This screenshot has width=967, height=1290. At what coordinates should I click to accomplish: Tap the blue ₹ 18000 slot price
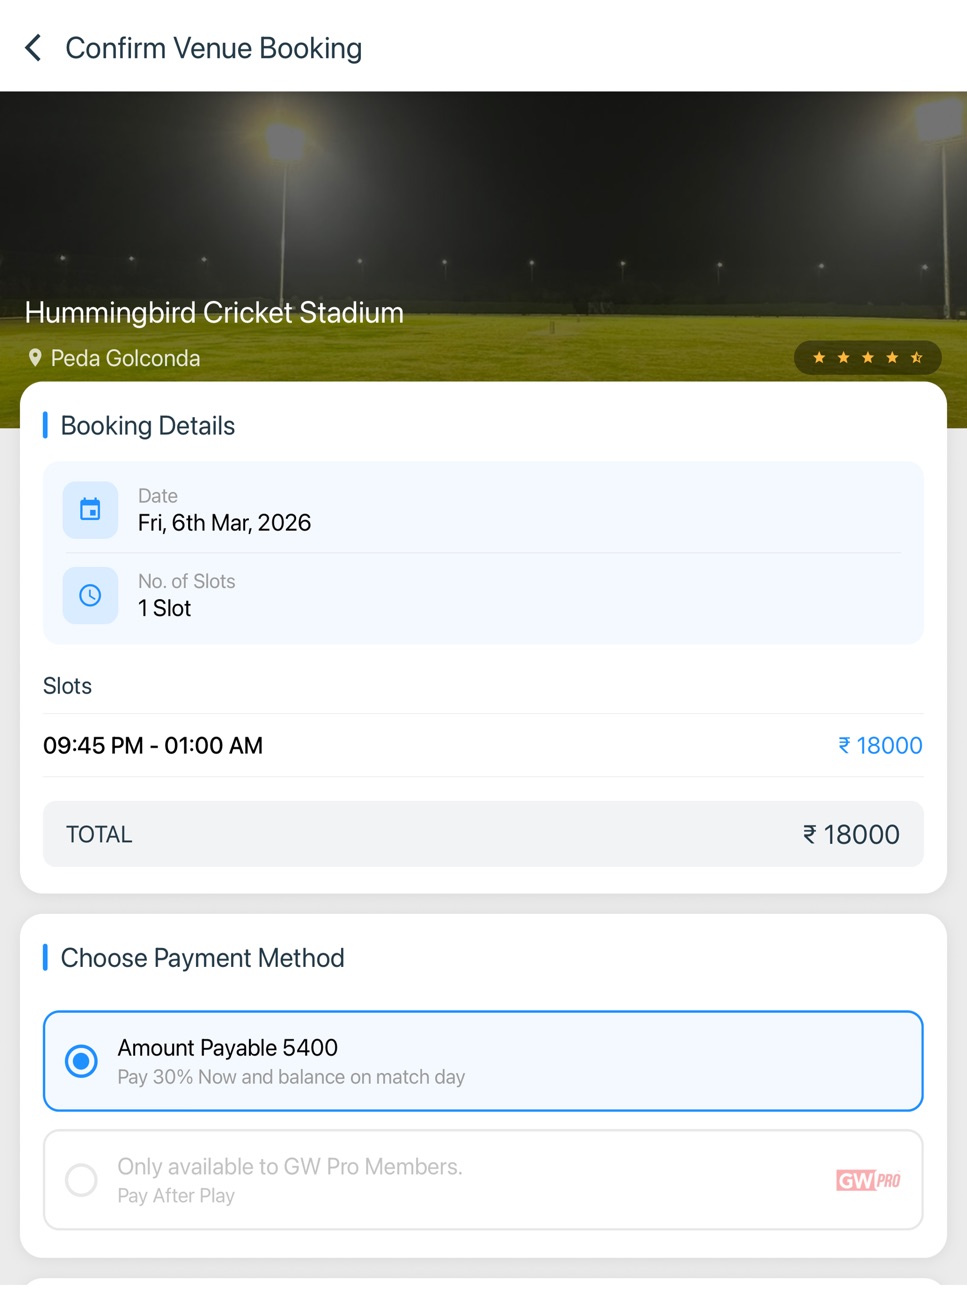(x=880, y=745)
